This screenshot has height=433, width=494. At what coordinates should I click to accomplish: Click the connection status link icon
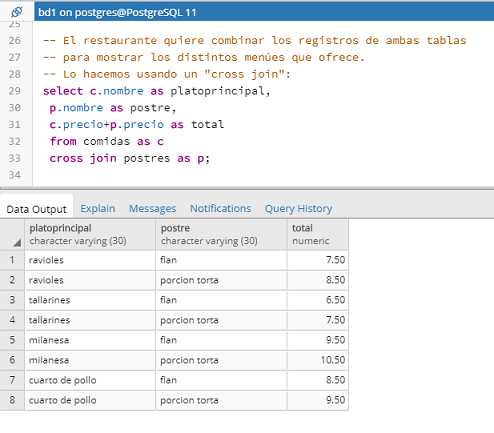17,12
